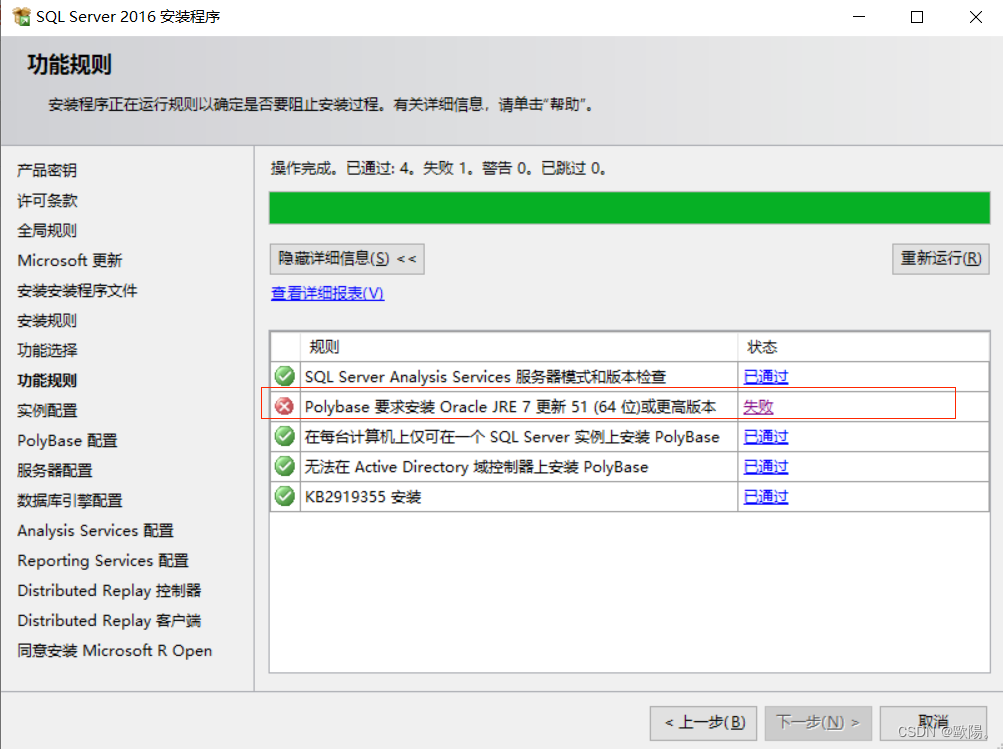This screenshot has height=749, width=1003.
Task: Select the 安装安装程序文件 step
Action: tap(77, 290)
